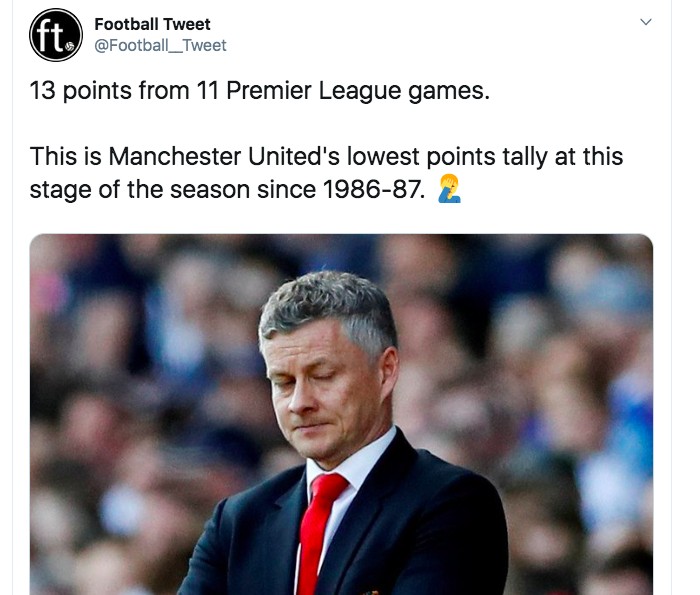Click the small soccer ball in avatar logo
This screenshot has height=595, width=700.
(70, 46)
